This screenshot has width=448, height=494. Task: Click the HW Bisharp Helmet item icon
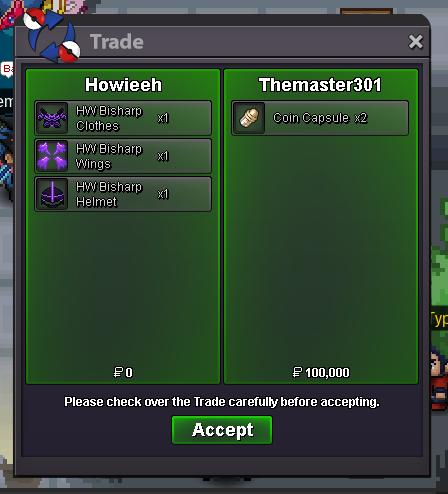pyautogui.click(x=52, y=194)
